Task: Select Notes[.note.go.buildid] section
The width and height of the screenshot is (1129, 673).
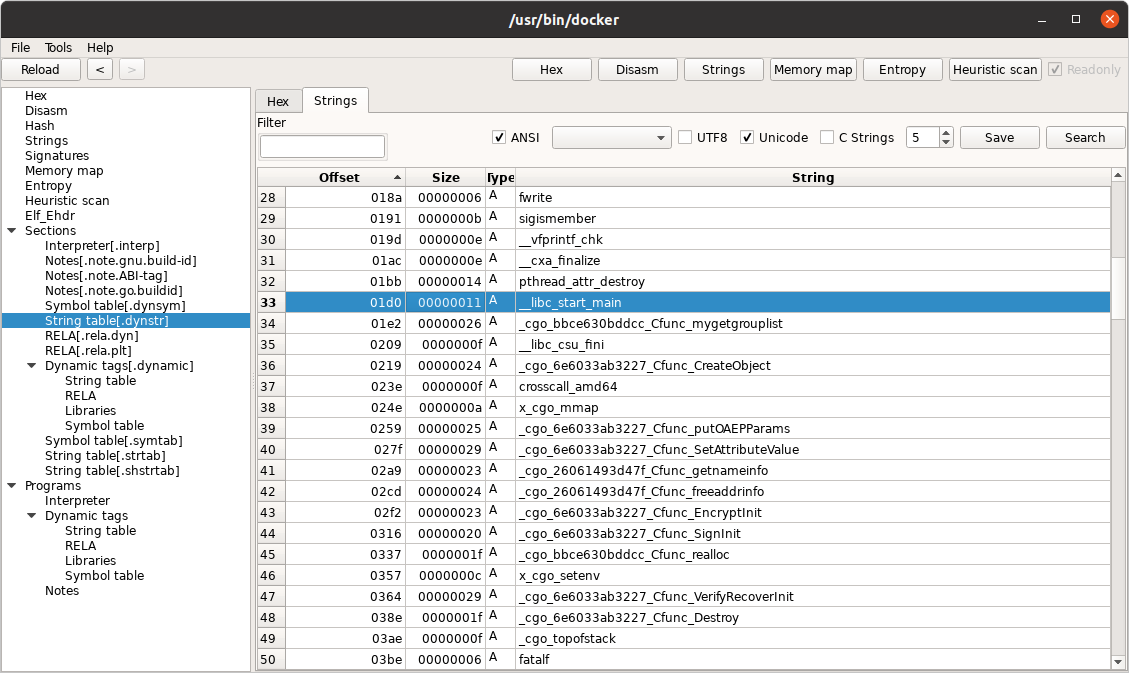Action: click(x=114, y=291)
